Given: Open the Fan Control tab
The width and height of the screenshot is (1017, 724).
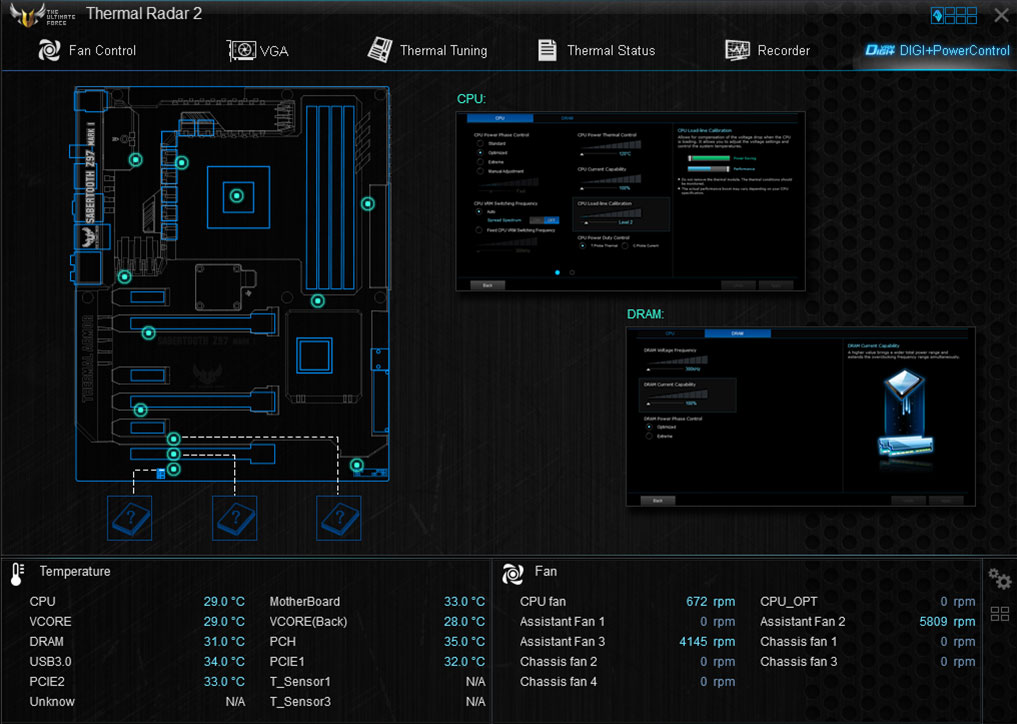Looking at the screenshot, I should (x=87, y=50).
